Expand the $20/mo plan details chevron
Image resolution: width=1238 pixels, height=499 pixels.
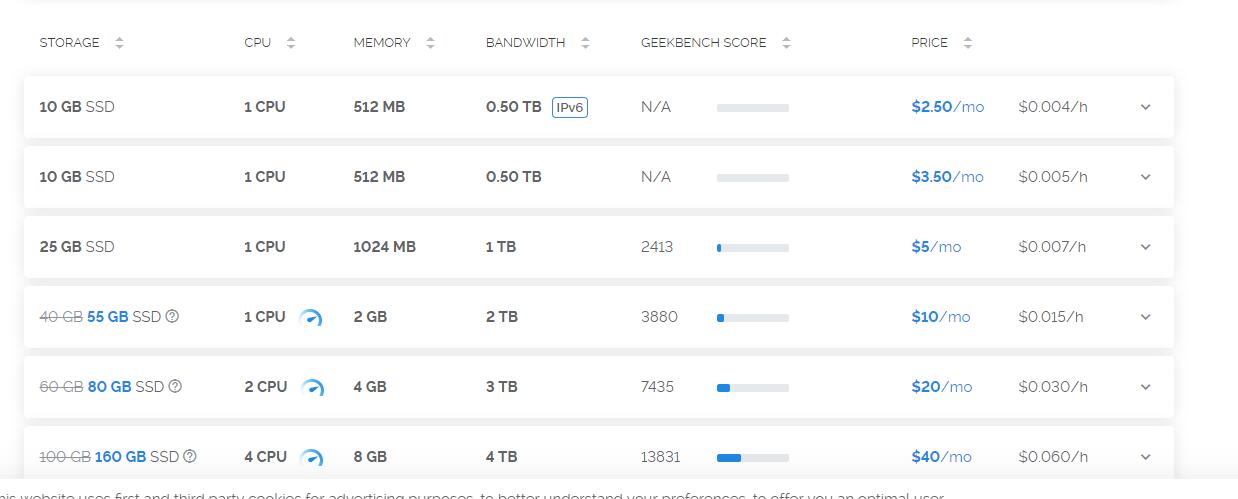(x=1146, y=387)
